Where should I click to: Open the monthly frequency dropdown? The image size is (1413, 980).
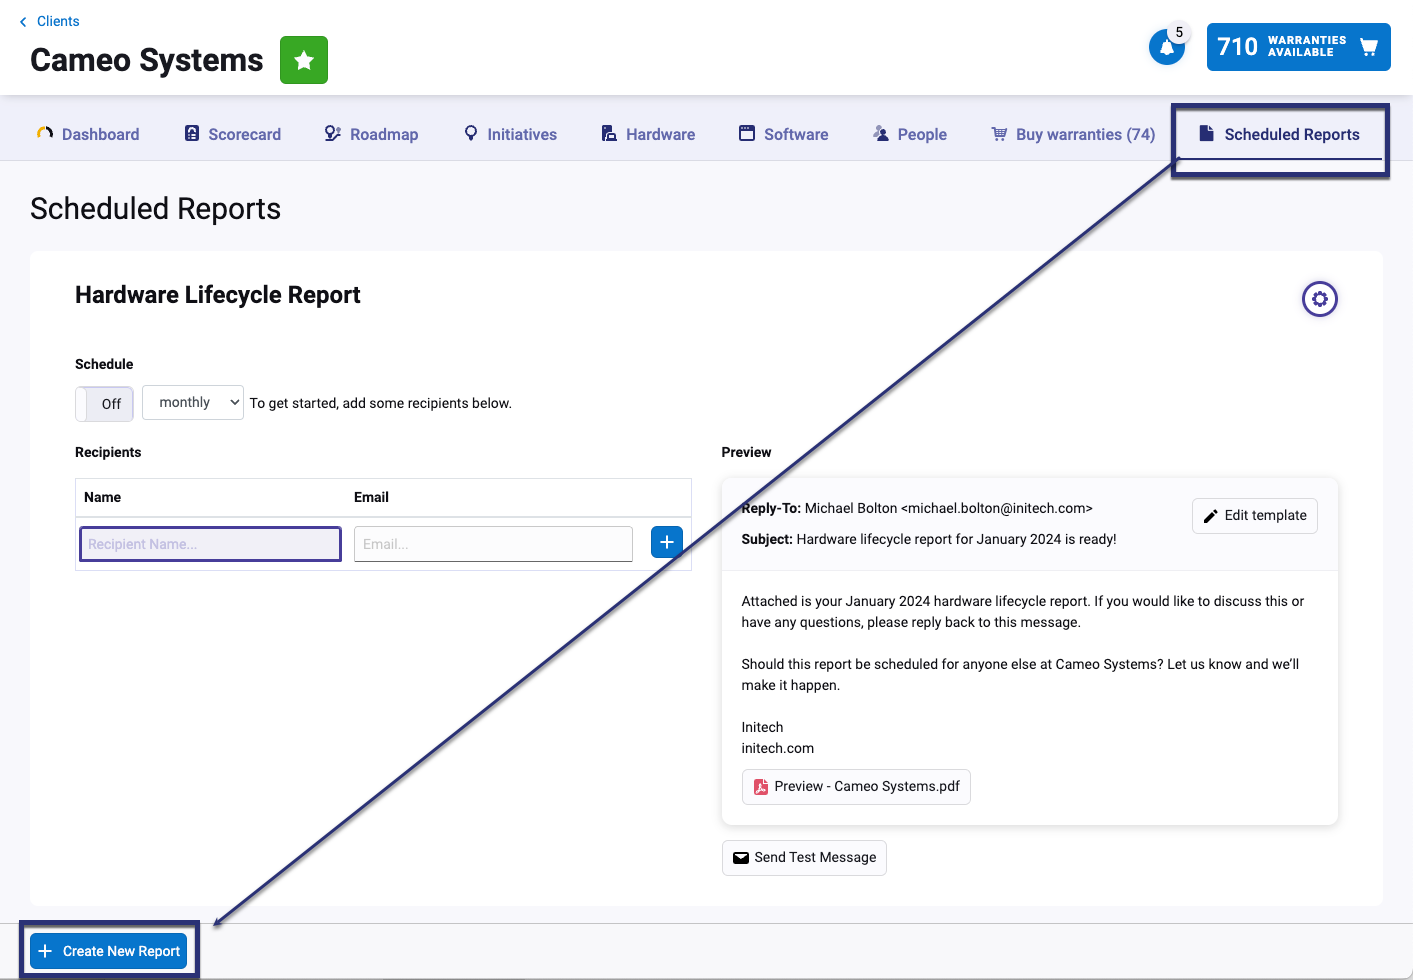[x=192, y=402]
